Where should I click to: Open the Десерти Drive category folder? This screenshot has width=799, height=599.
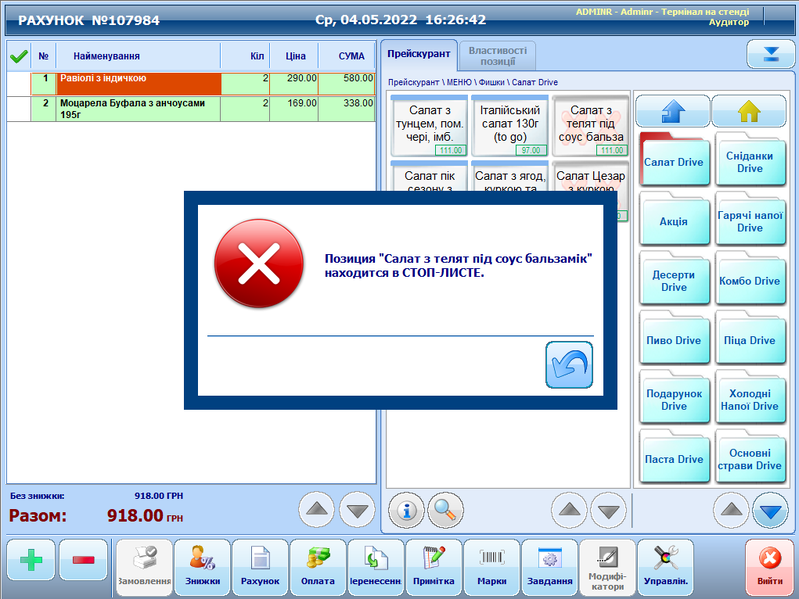tap(673, 281)
